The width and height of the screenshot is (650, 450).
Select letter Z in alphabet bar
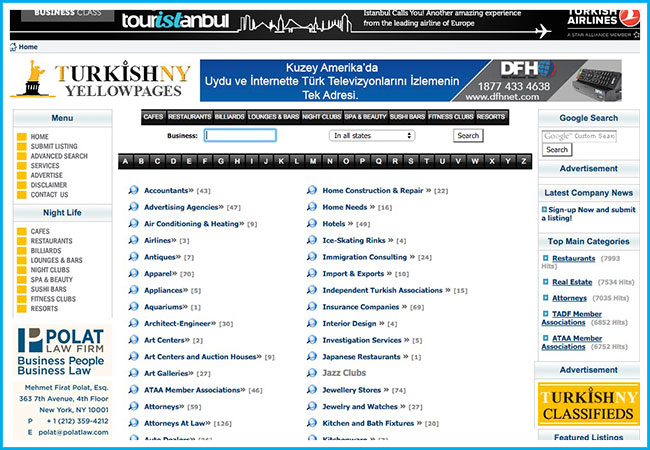[524, 161]
